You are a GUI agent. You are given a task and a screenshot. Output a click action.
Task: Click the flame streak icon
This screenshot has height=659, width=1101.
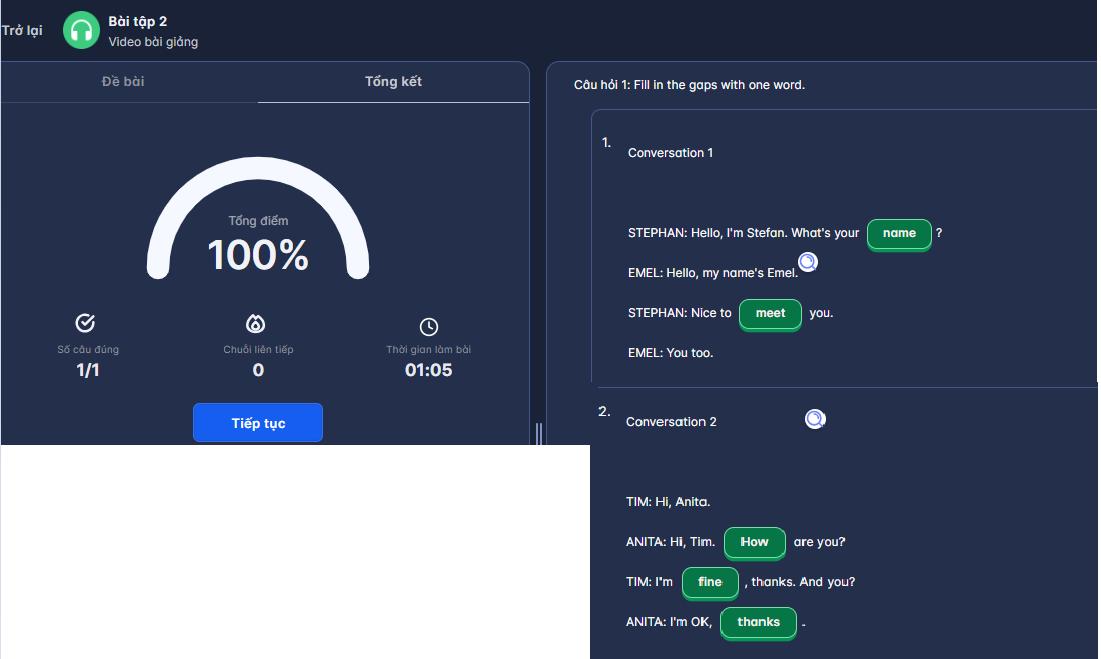coord(256,324)
